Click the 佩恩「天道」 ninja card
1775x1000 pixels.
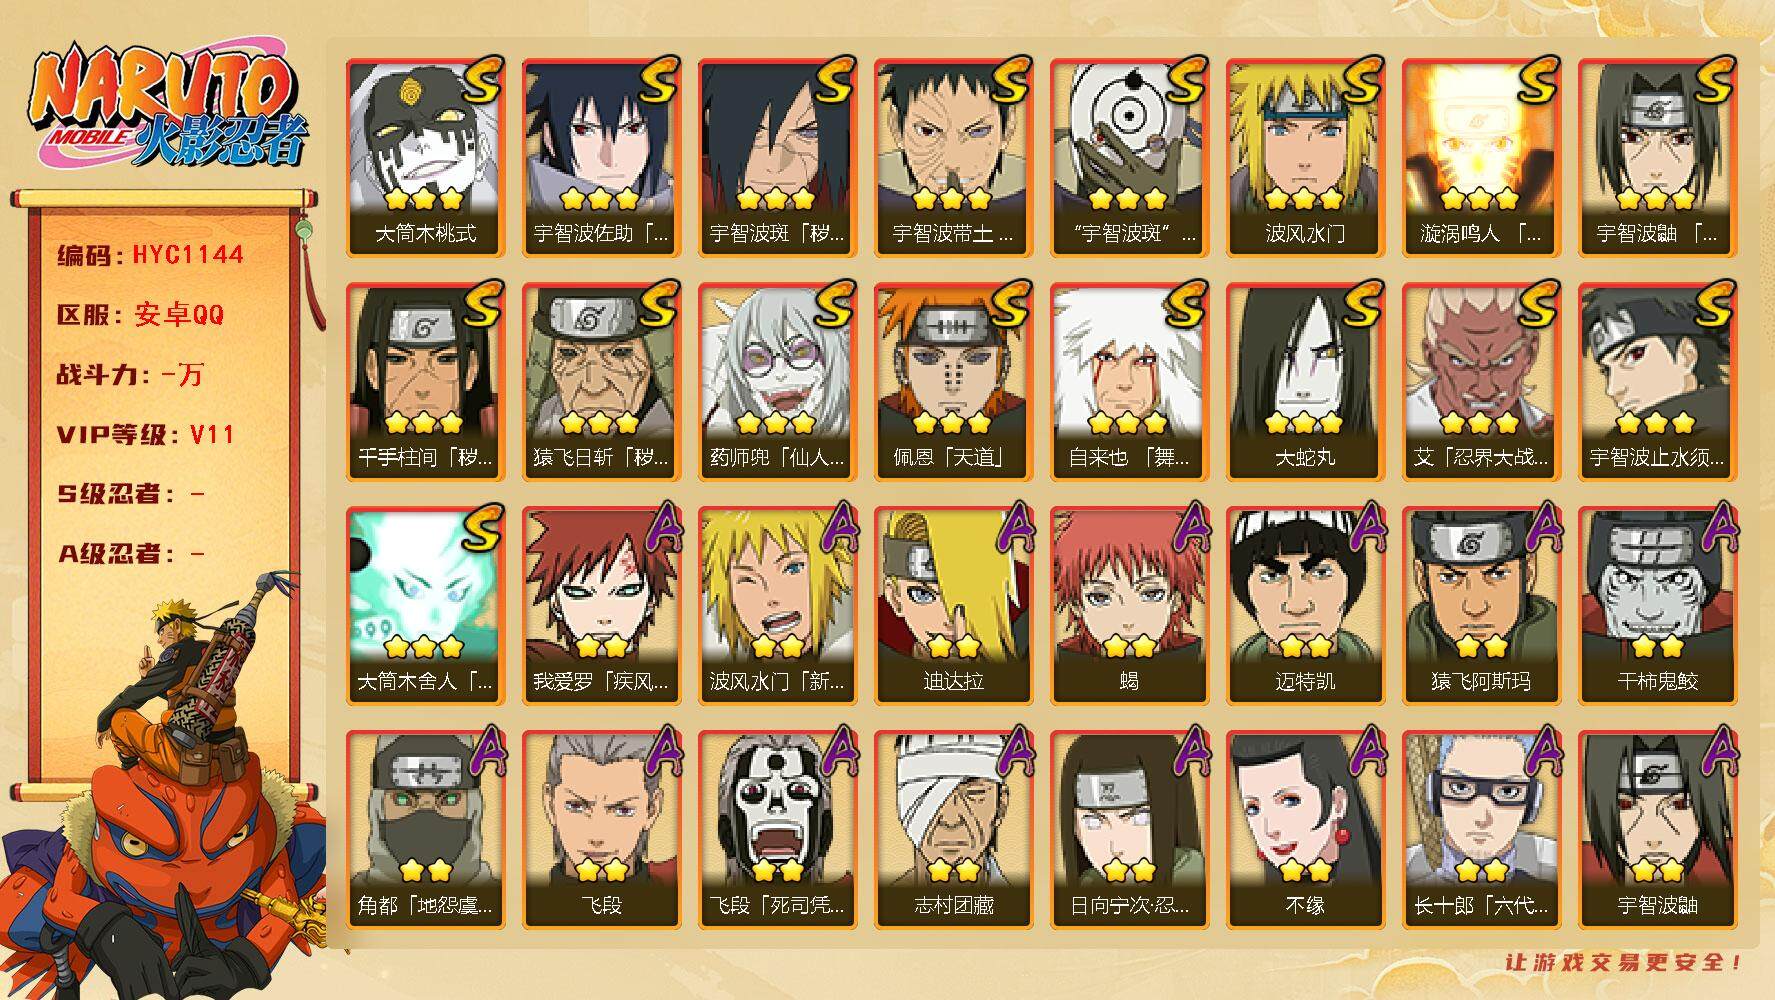coord(954,382)
